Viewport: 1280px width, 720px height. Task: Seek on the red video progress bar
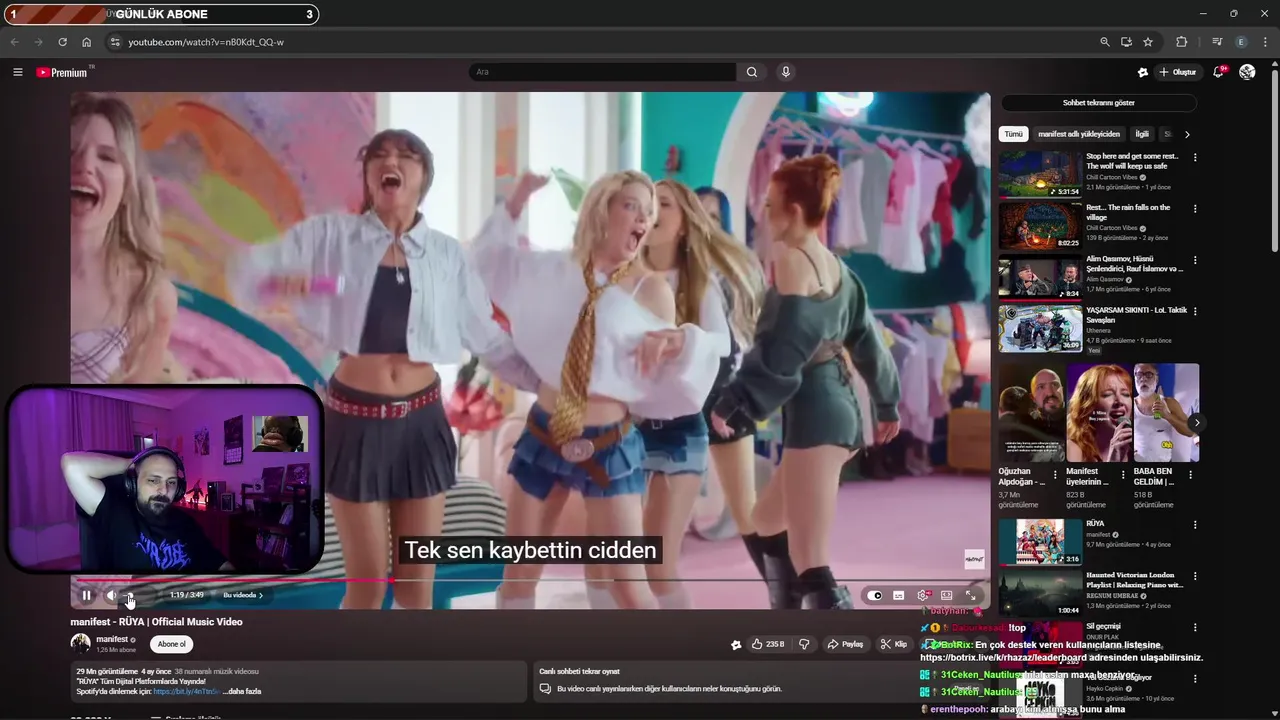[x=530, y=580]
